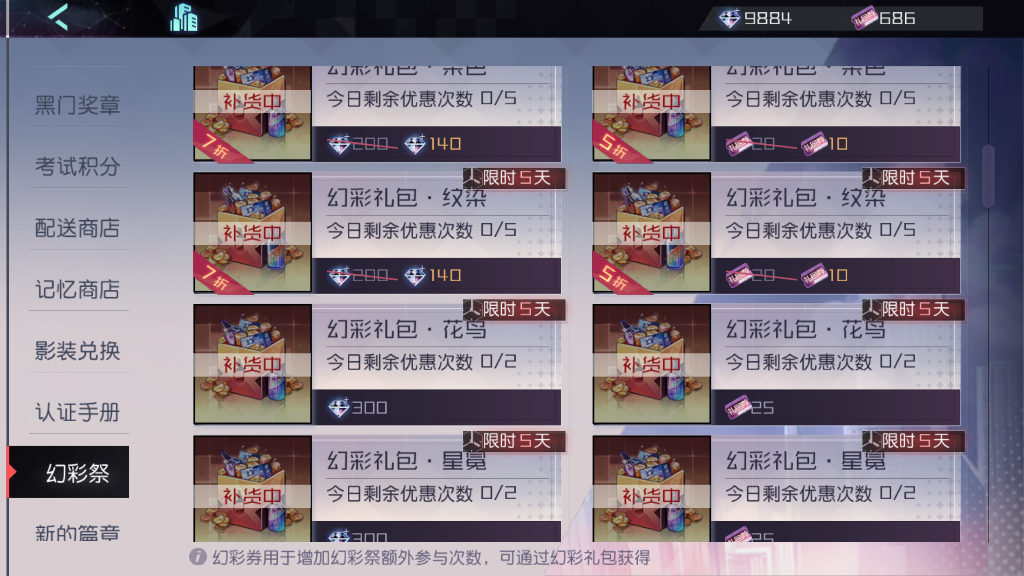Tap the clock icon on left 纹染 限时5天 tag
This screenshot has height=576, width=1024.
[x=472, y=177]
